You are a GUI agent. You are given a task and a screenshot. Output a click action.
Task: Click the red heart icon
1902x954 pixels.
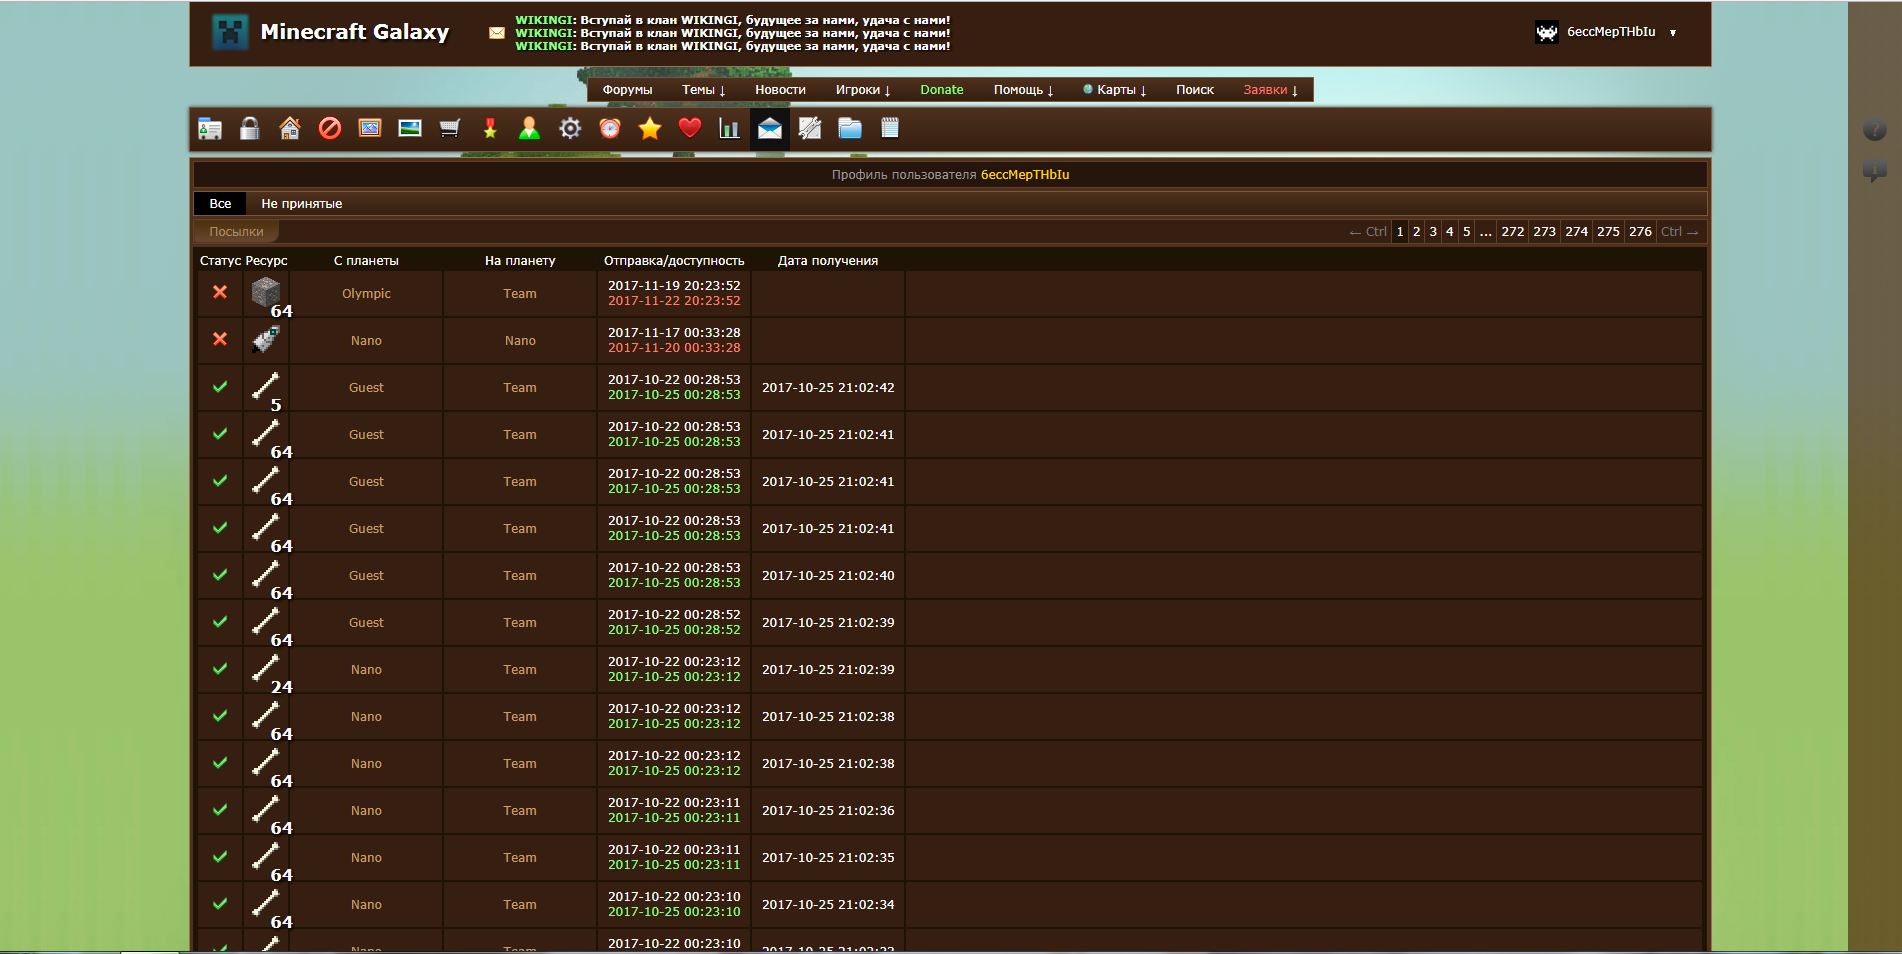[690, 128]
